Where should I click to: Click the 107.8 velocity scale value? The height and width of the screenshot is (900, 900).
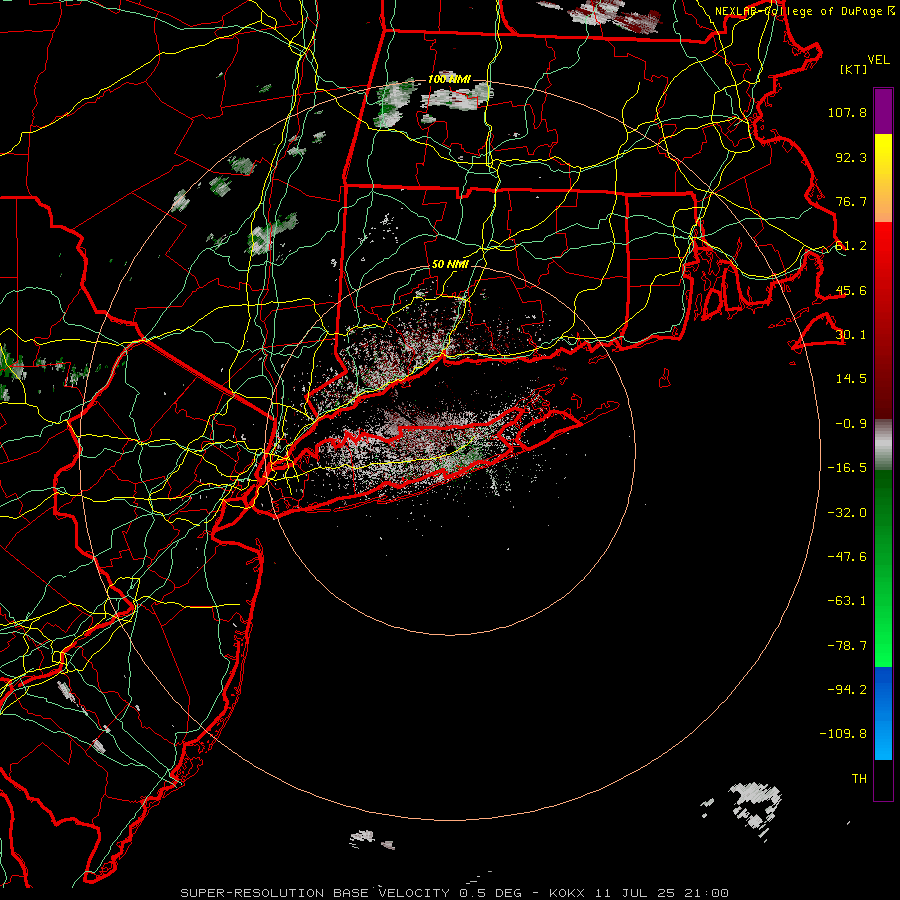[847, 112]
